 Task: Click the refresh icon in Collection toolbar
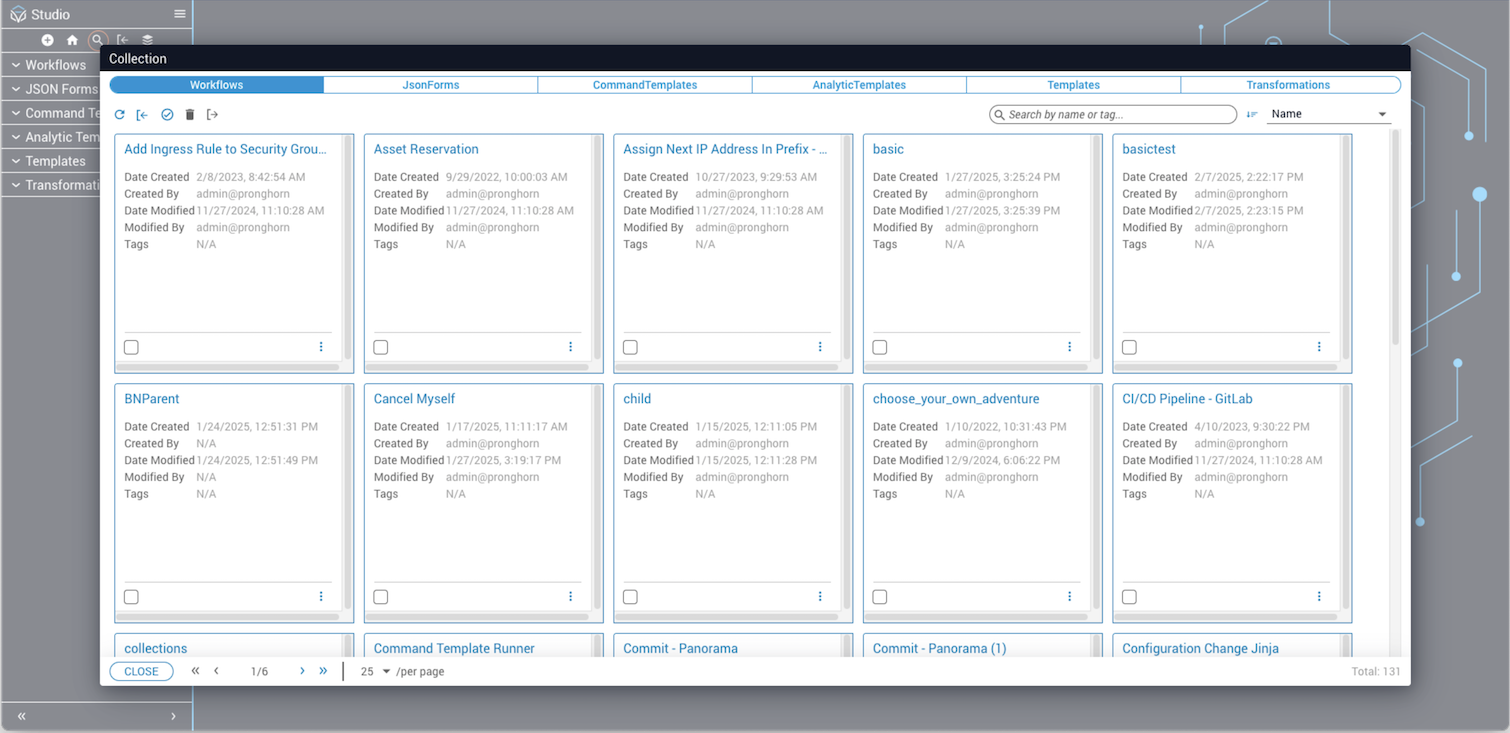click(x=120, y=115)
